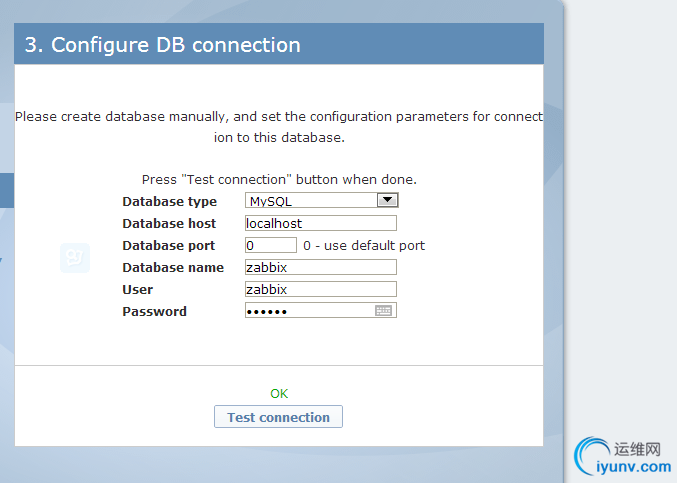Screen dimensions: 677x483
Task: Open the Database type dropdown arrow
Action: [388, 200]
